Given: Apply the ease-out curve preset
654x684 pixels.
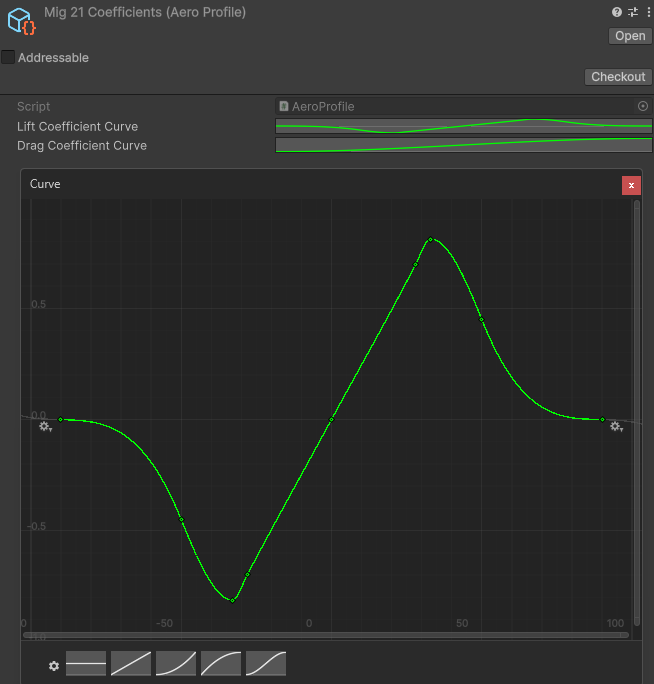Looking at the screenshot, I should click(x=221, y=664).
